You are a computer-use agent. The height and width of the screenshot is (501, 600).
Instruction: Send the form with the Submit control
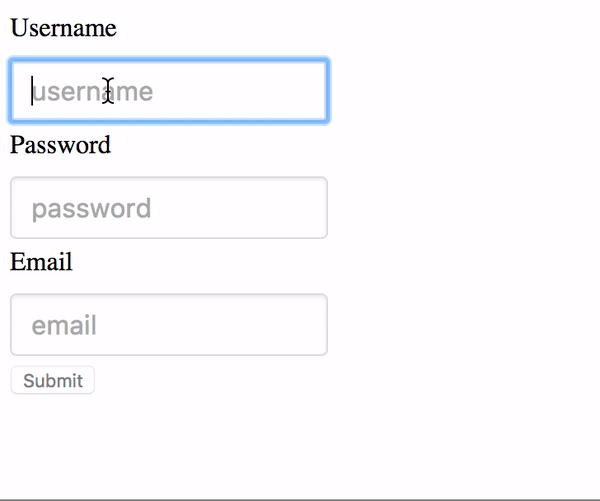pyautogui.click(x=53, y=380)
